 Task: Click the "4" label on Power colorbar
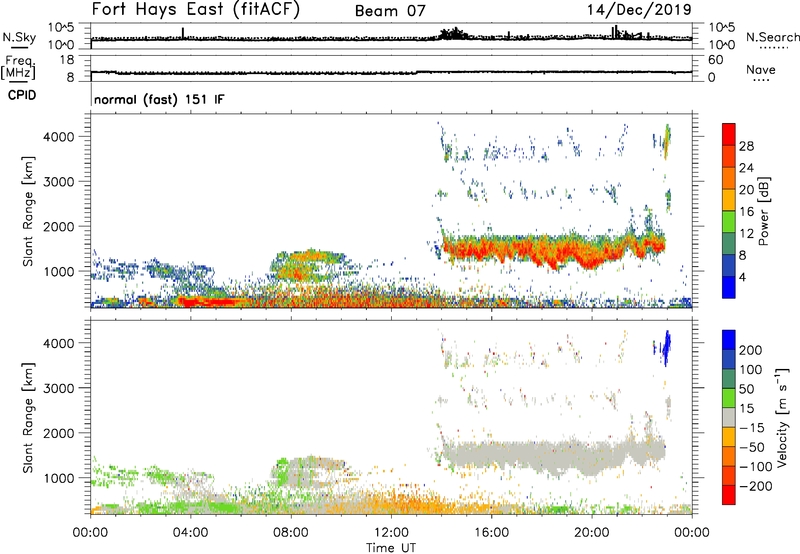coord(742,277)
